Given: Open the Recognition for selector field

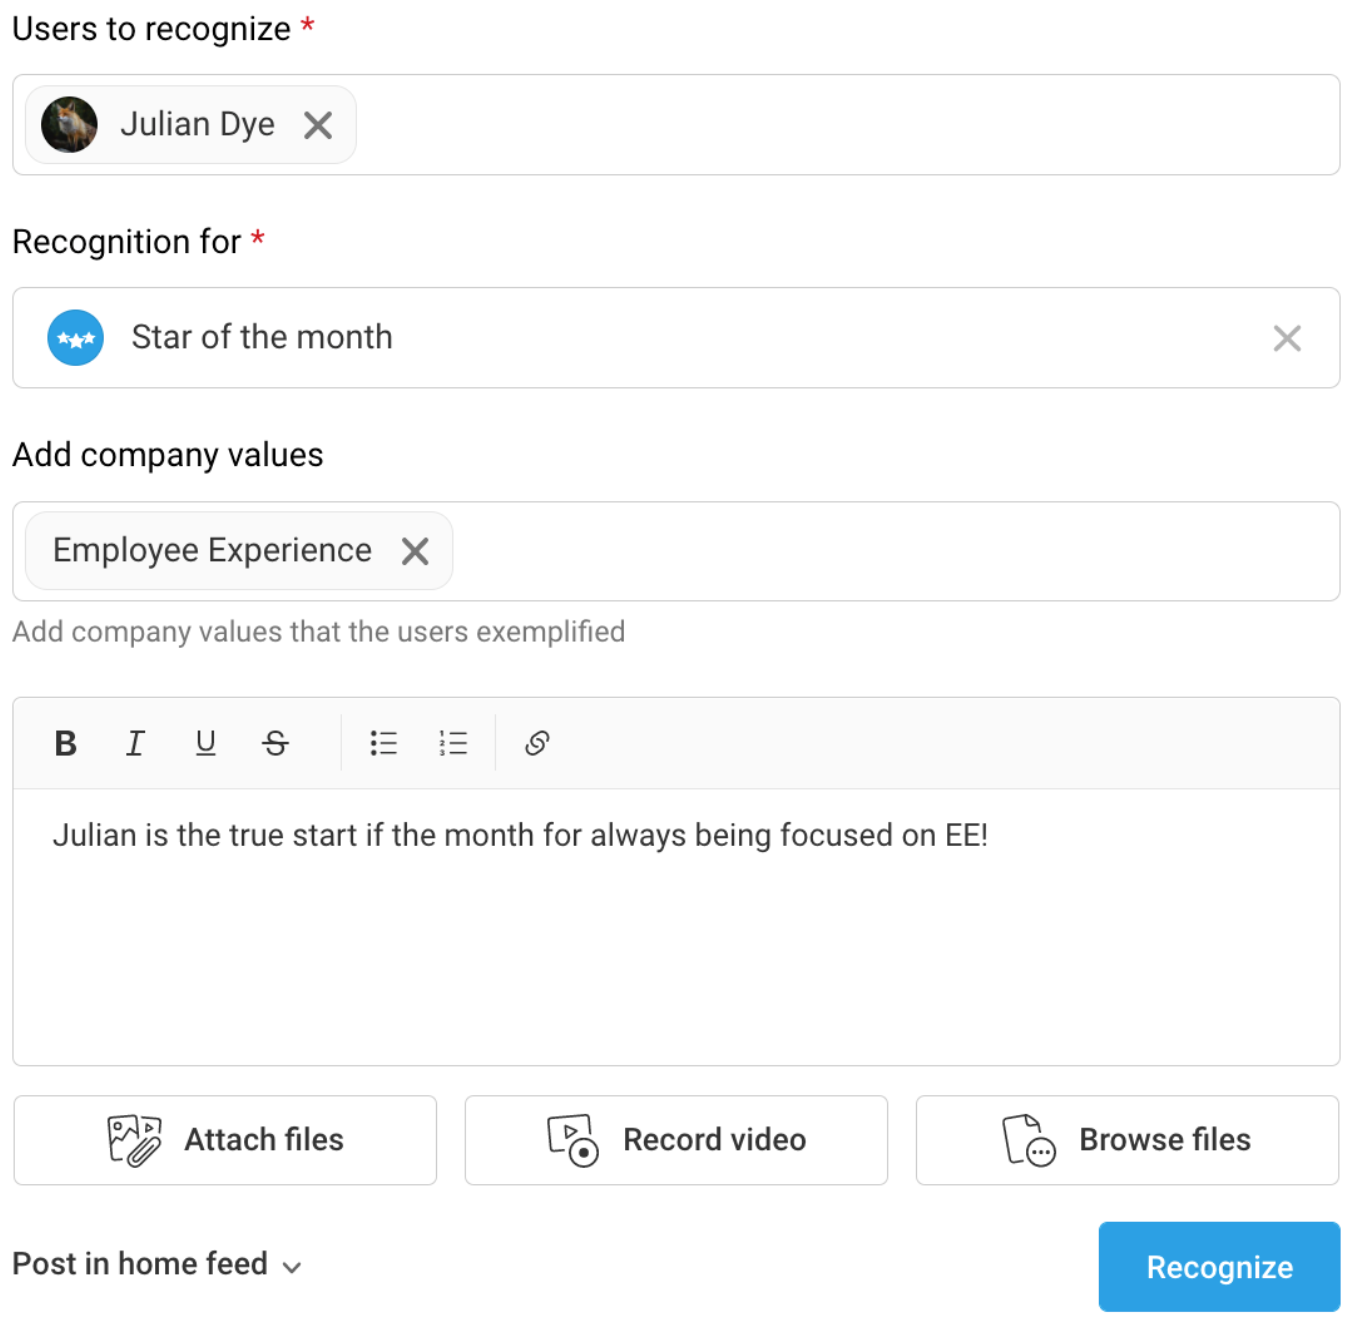Looking at the screenshot, I should [676, 338].
